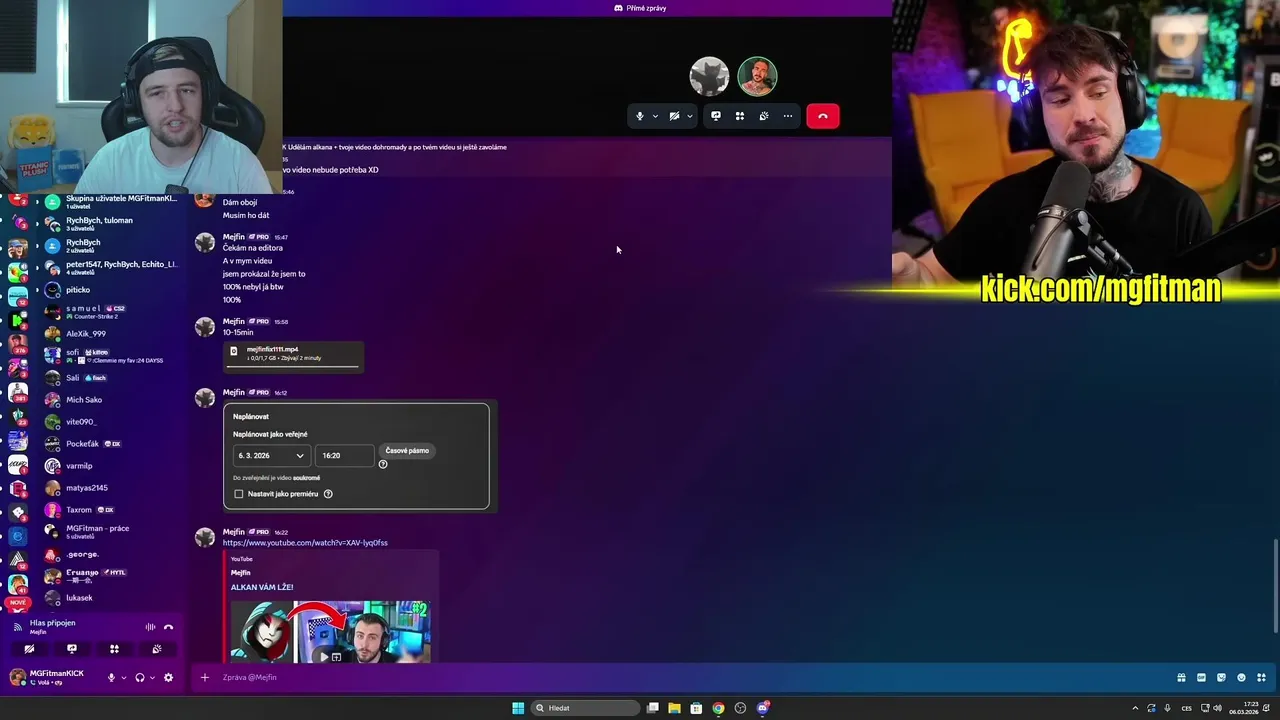
Task: Open direct message with lukasek
Action: (x=110, y=597)
